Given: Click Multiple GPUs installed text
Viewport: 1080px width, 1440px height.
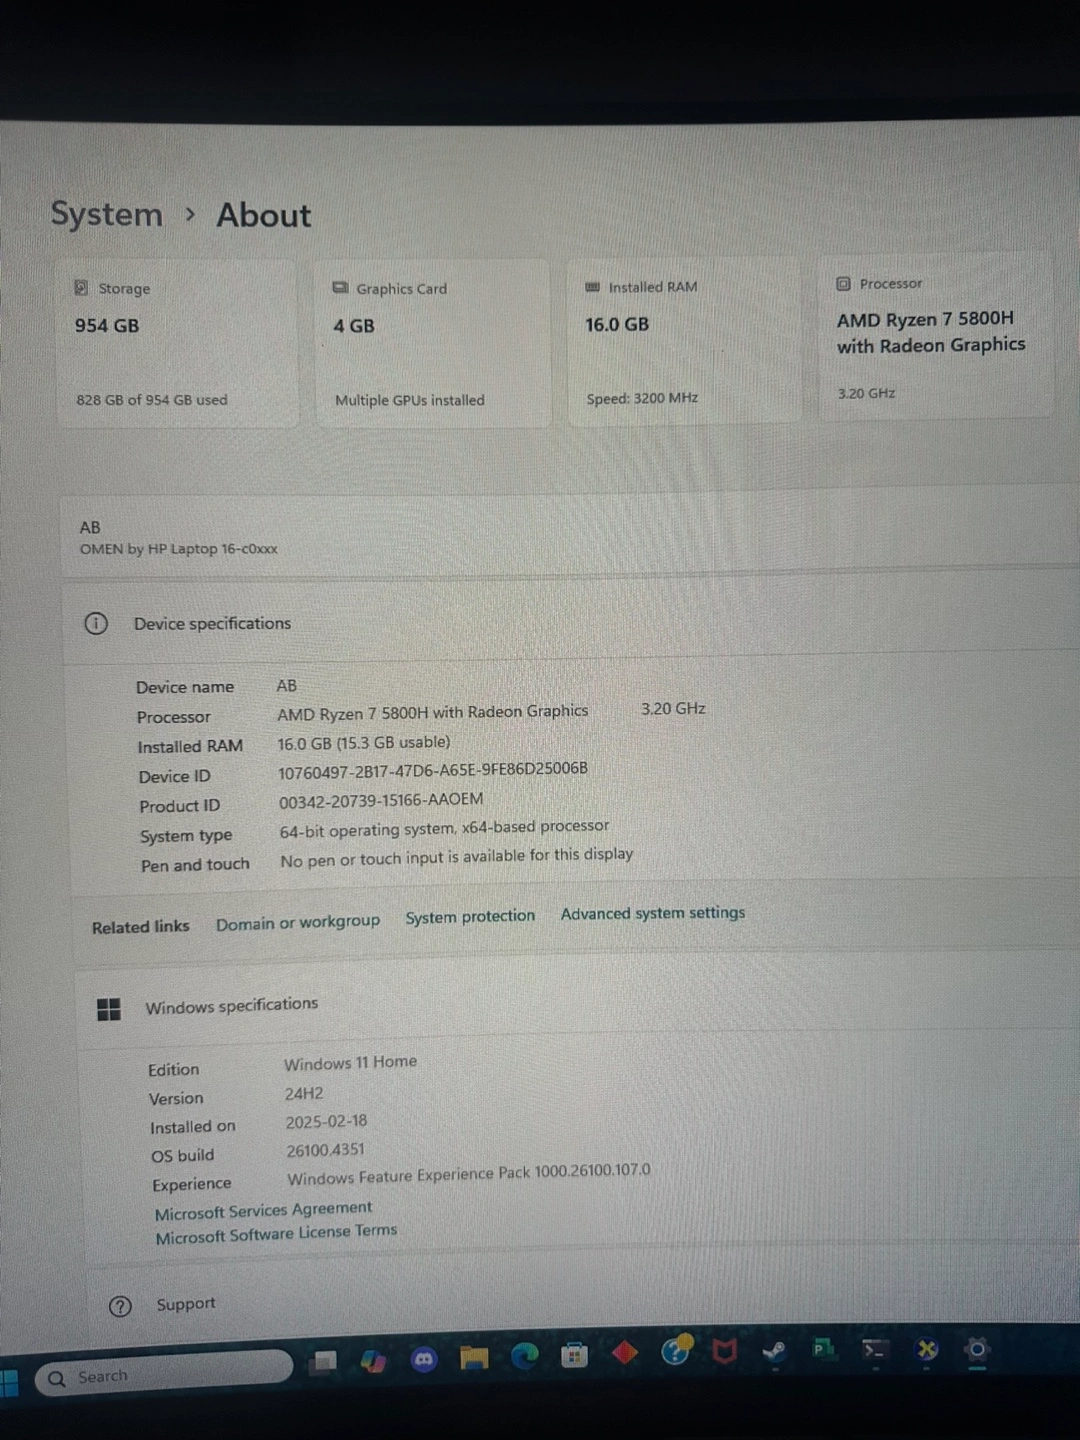Looking at the screenshot, I should tap(410, 400).
